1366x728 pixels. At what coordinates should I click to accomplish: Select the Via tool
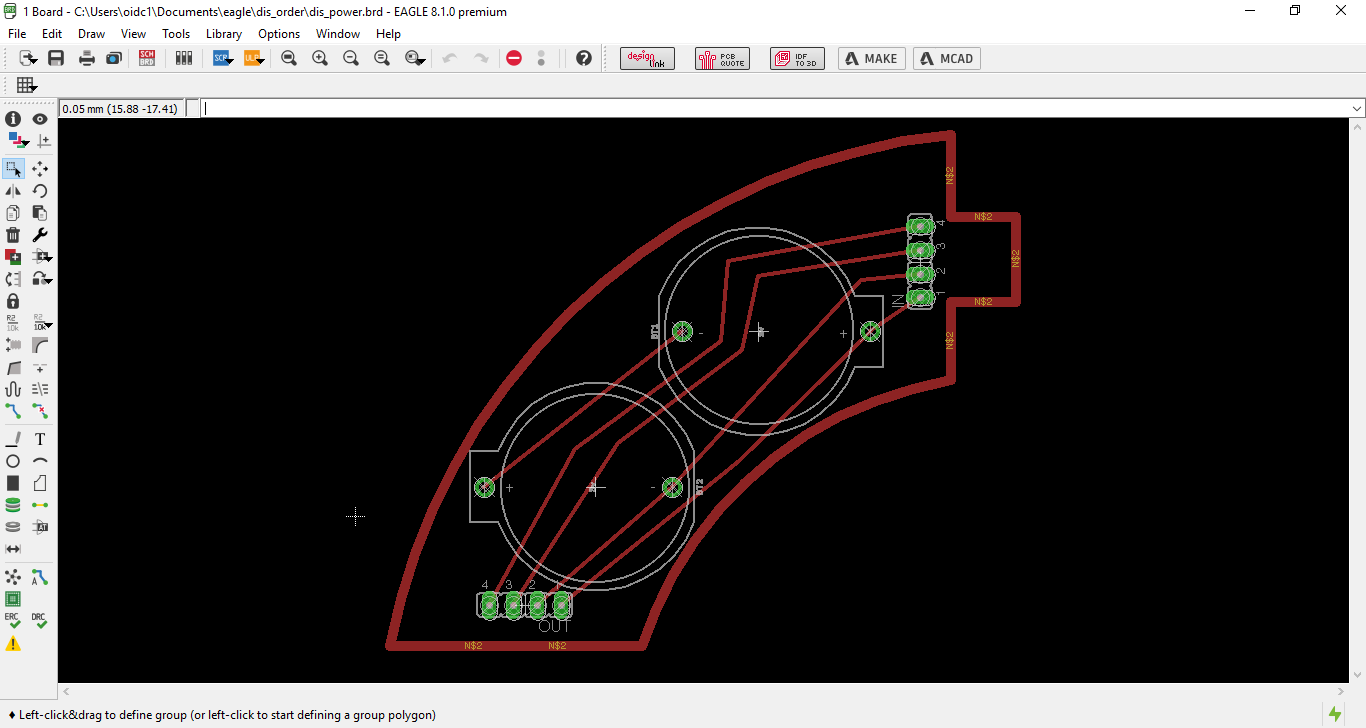click(13, 505)
